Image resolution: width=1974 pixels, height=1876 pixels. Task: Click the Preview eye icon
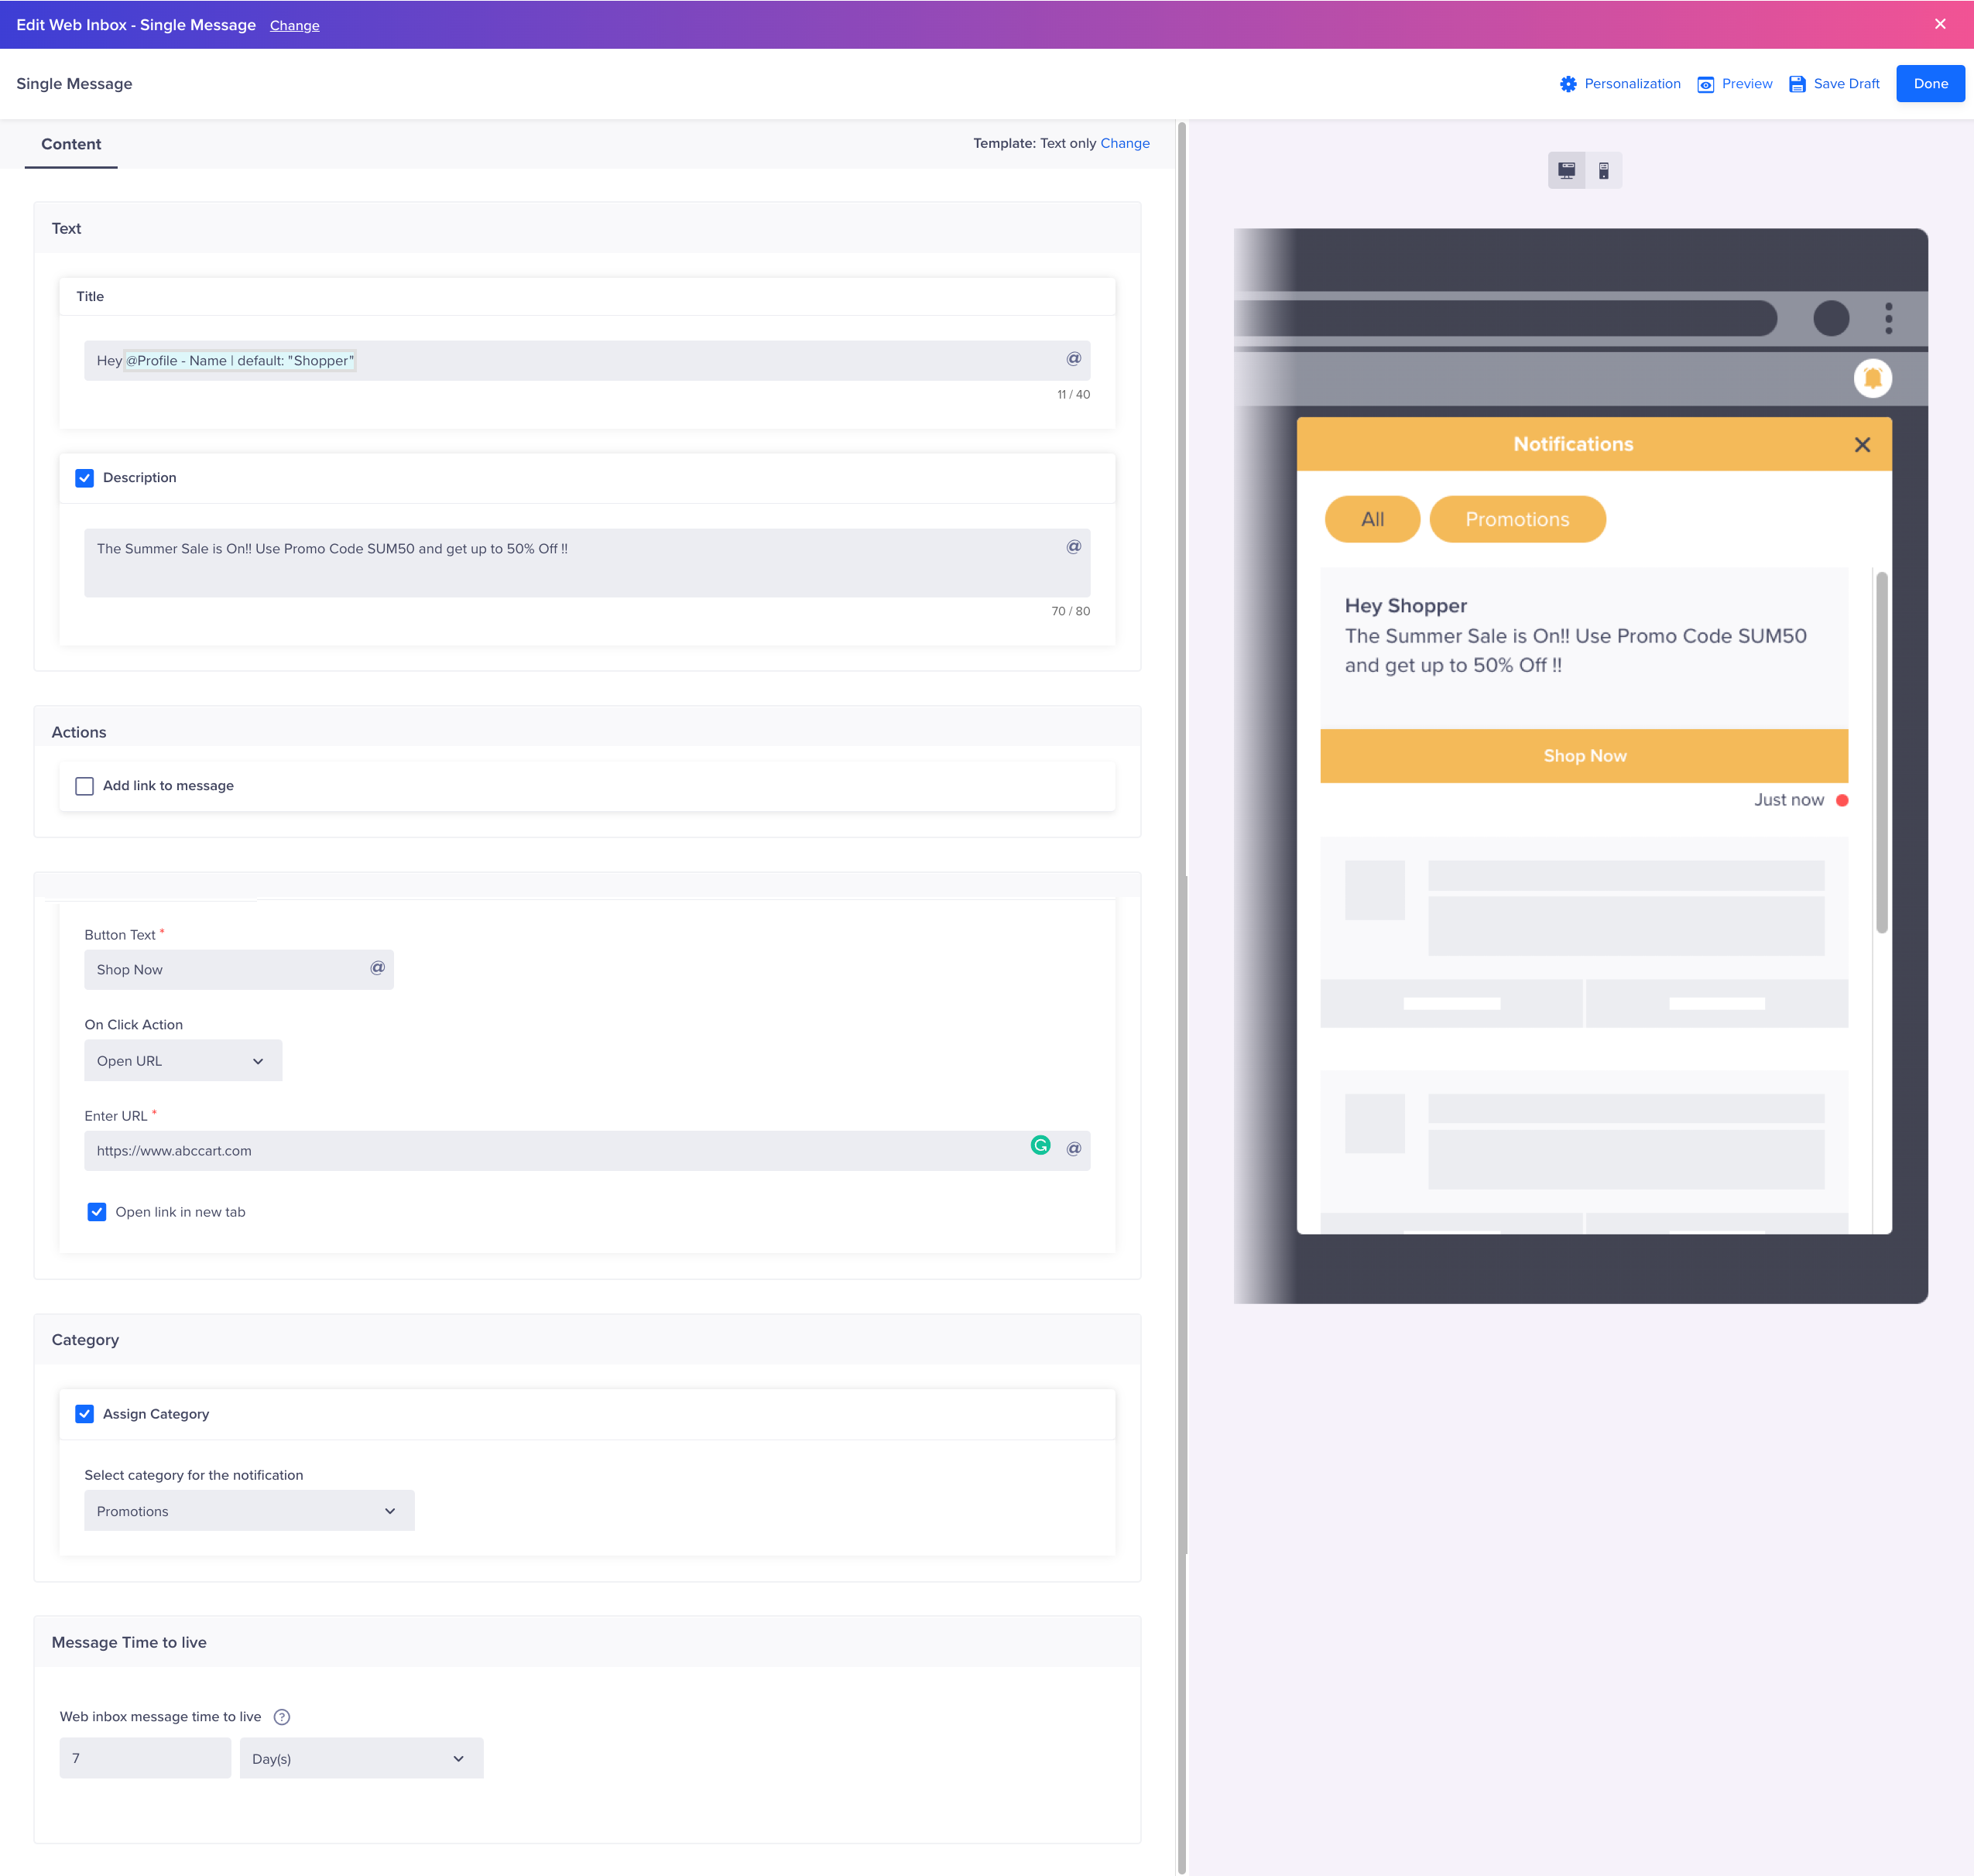(x=1705, y=84)
